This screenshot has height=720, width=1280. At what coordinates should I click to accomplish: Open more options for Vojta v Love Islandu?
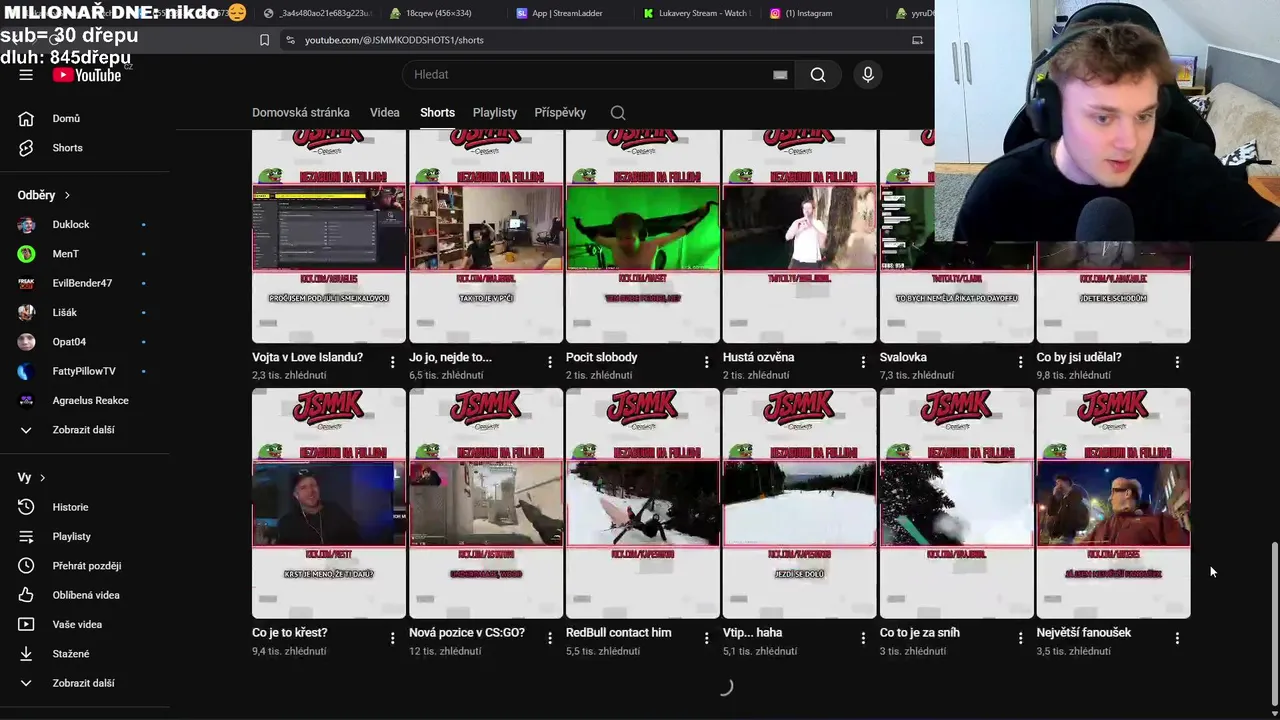(392, 362)
